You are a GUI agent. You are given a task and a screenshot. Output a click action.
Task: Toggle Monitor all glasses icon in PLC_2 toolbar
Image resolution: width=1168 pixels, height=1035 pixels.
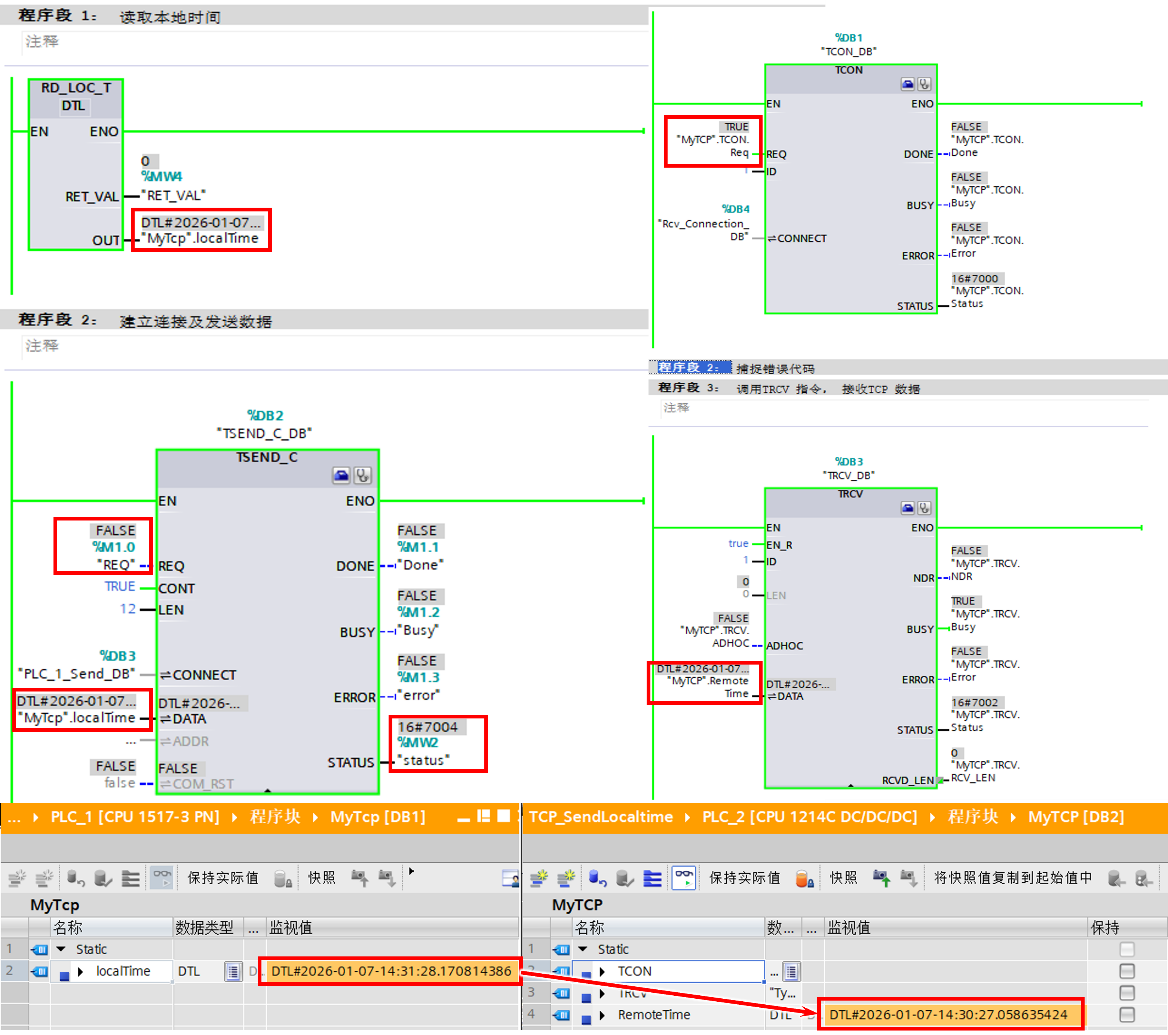tap(684, 877)
